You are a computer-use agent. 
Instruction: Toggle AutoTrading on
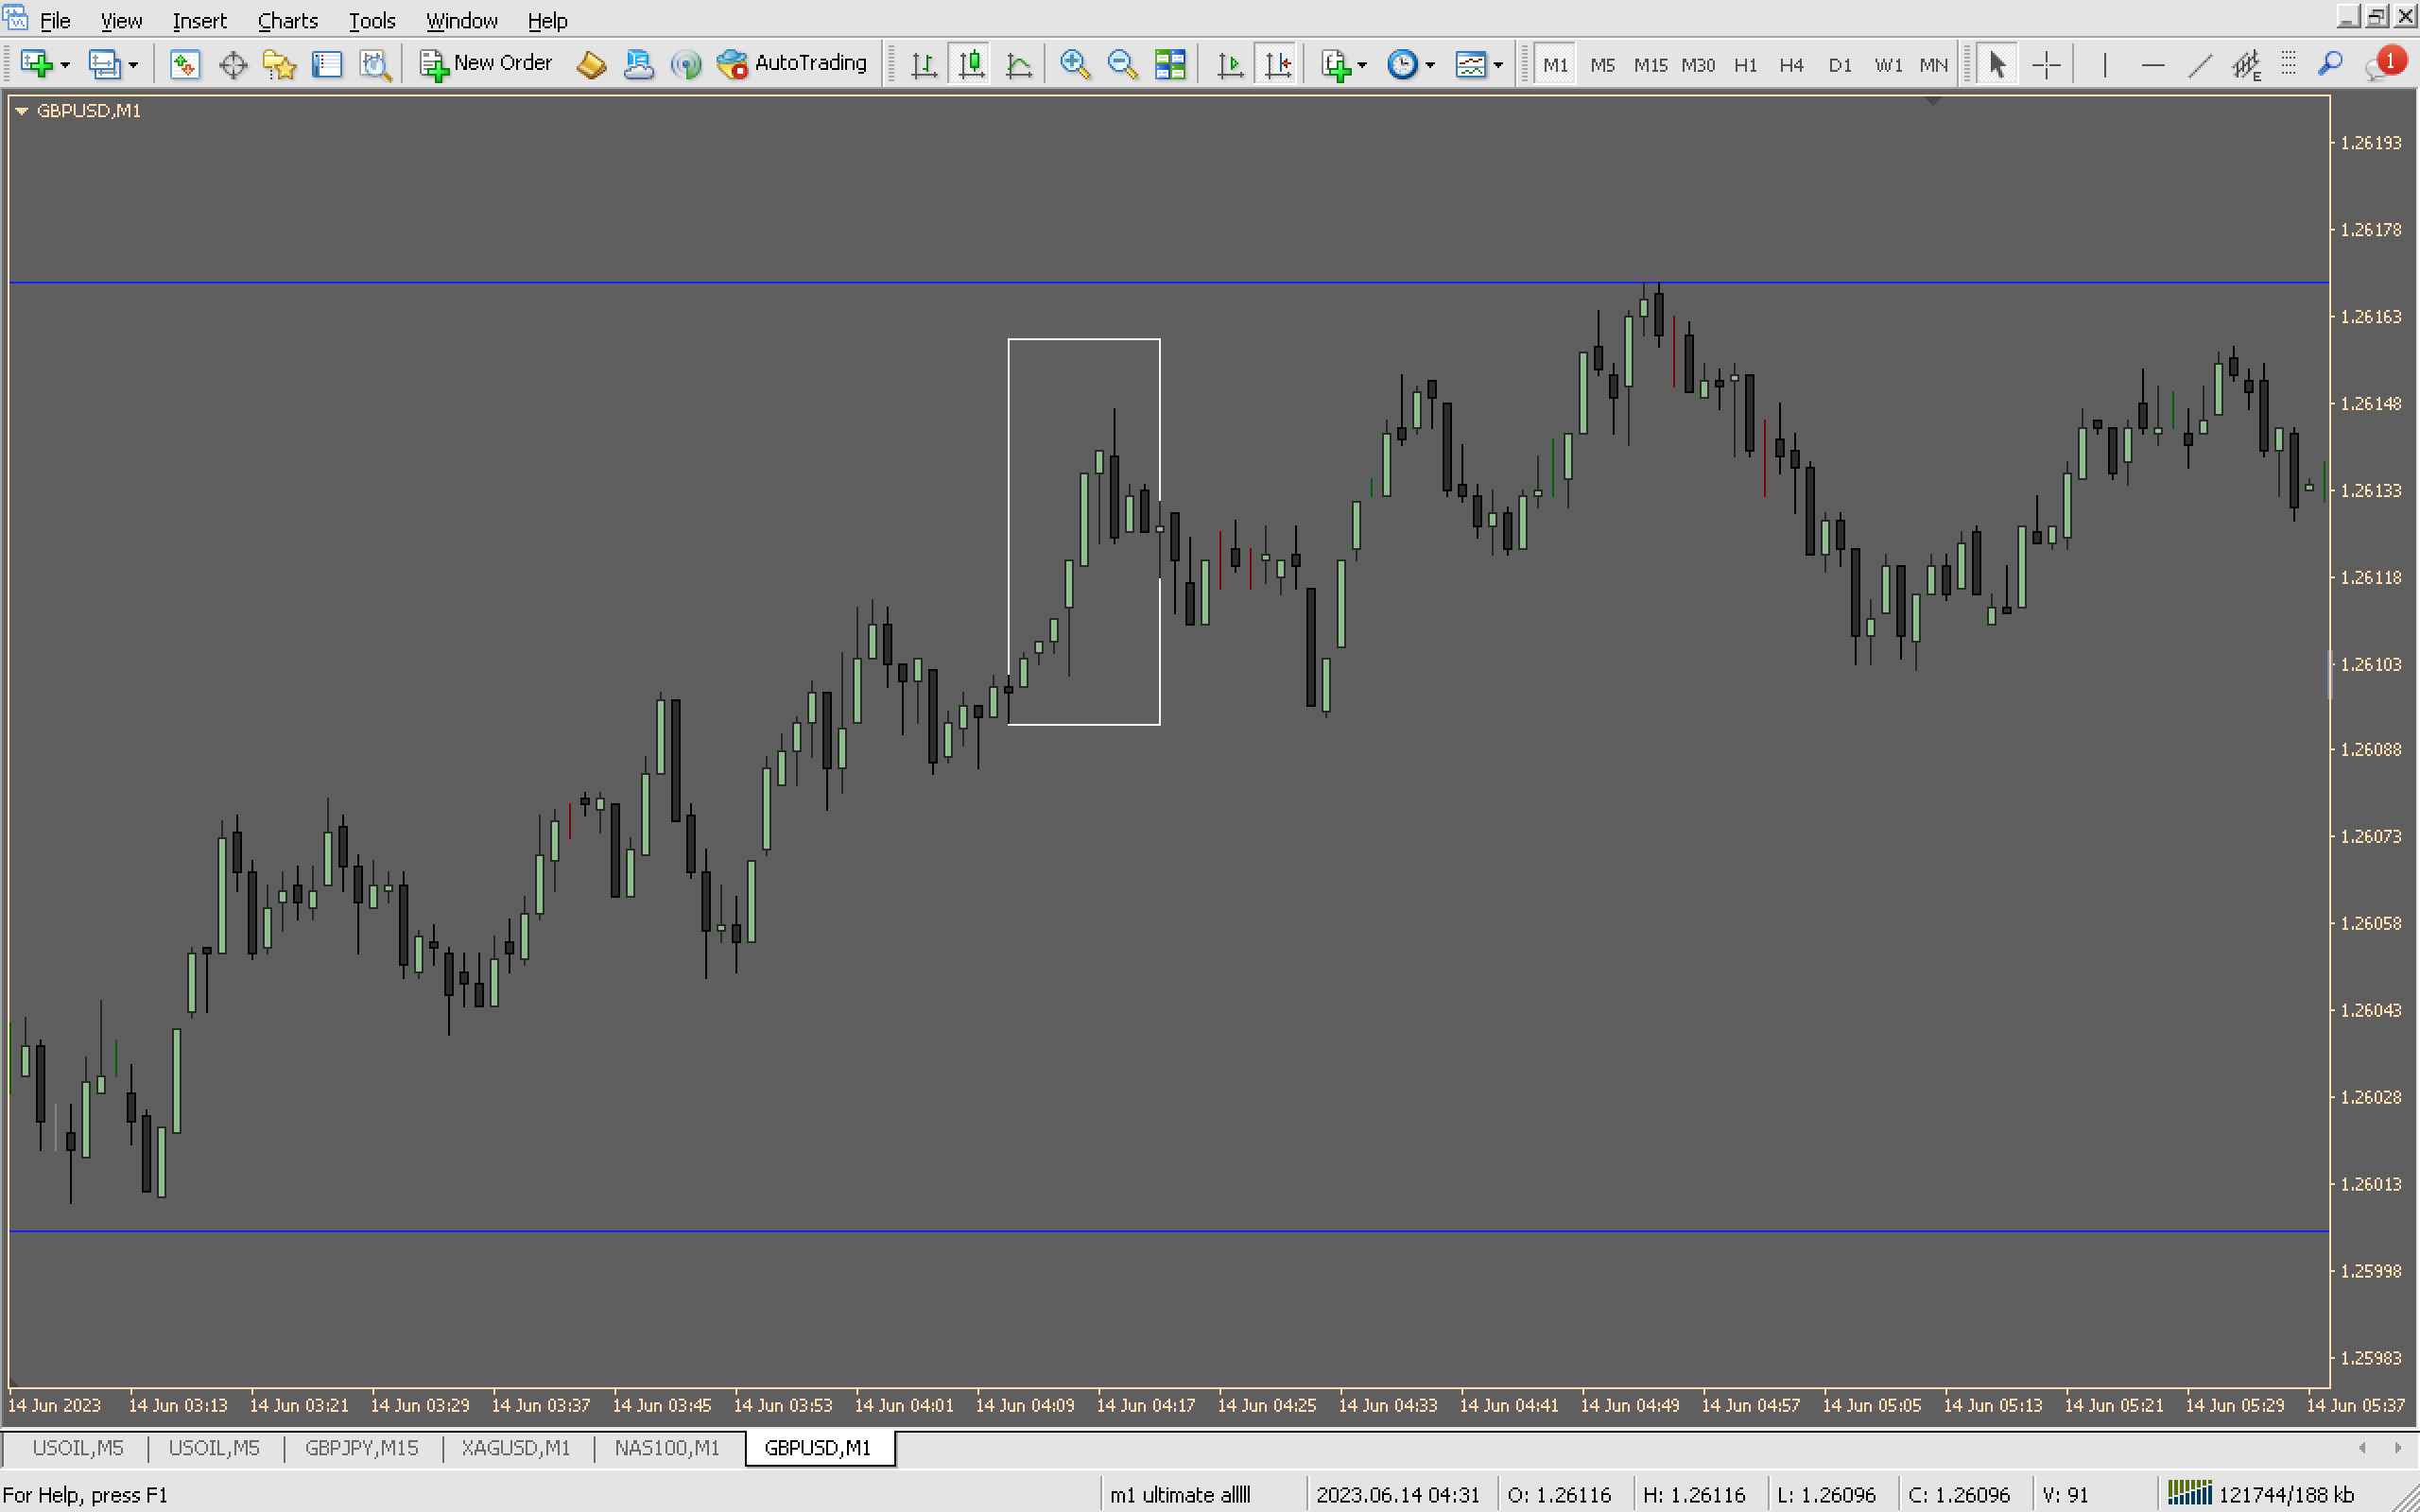pos(792,63)
